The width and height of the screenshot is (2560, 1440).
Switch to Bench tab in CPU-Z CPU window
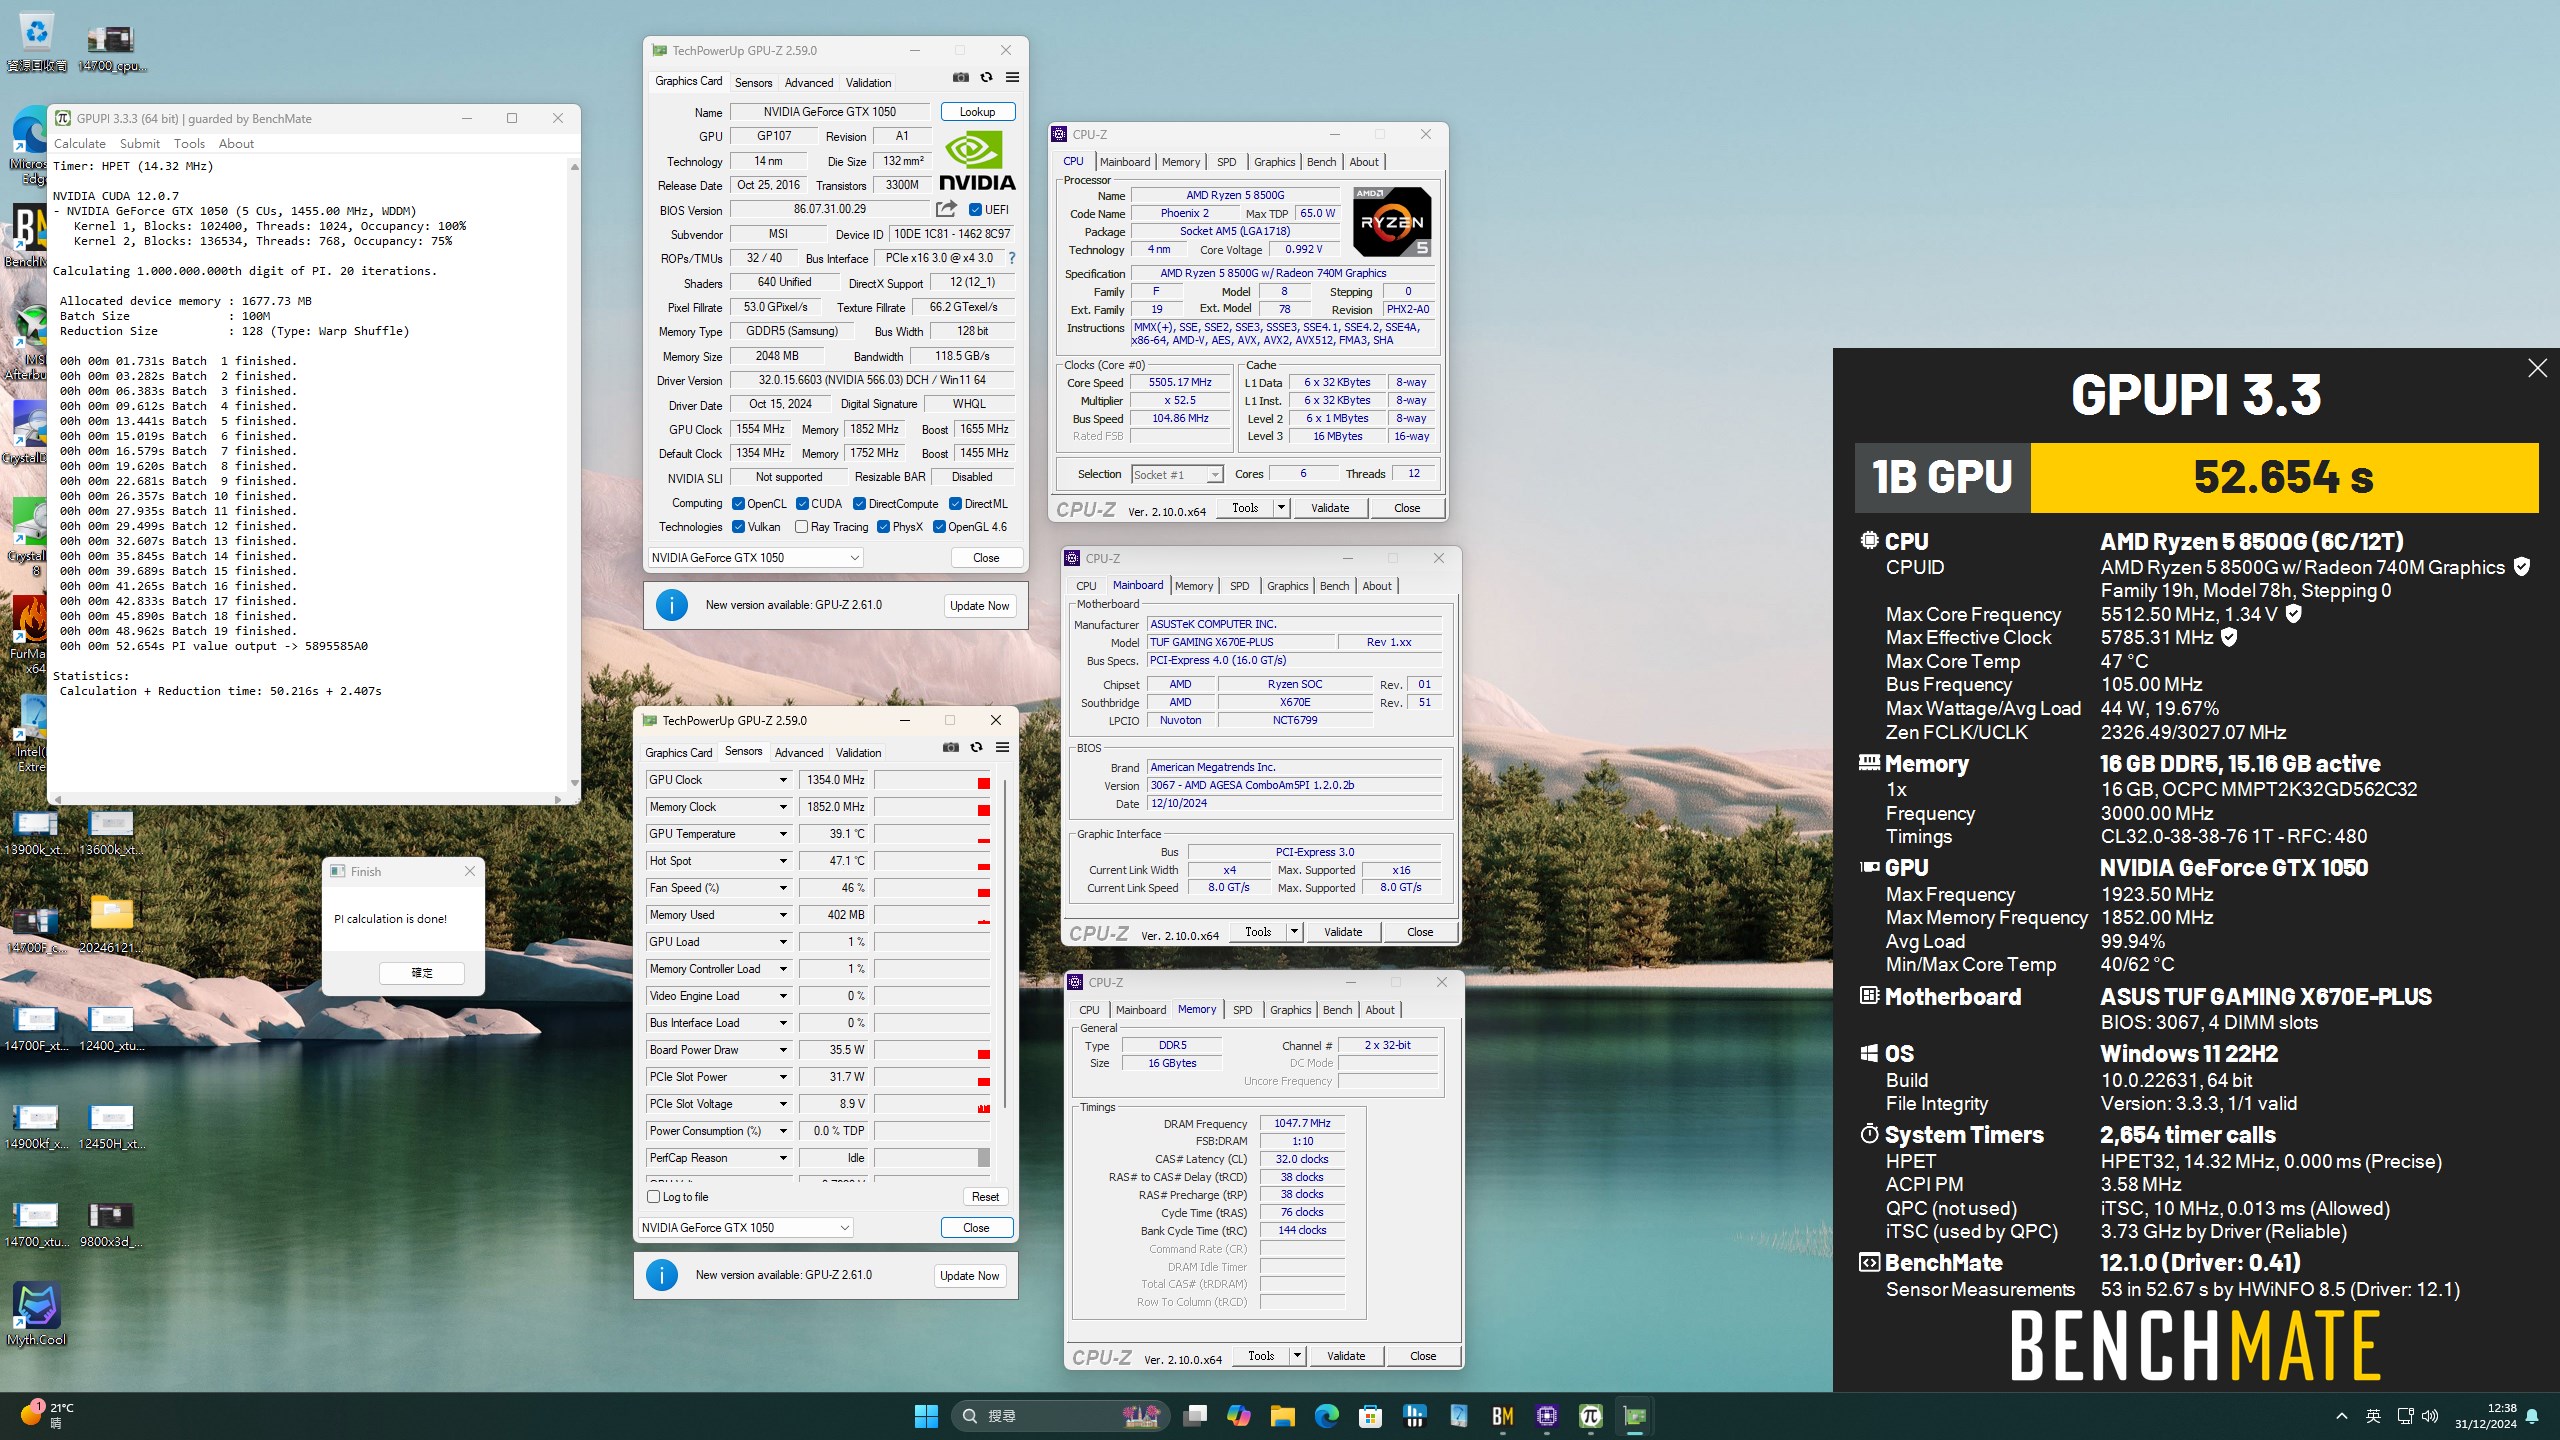coord(1321,162)
